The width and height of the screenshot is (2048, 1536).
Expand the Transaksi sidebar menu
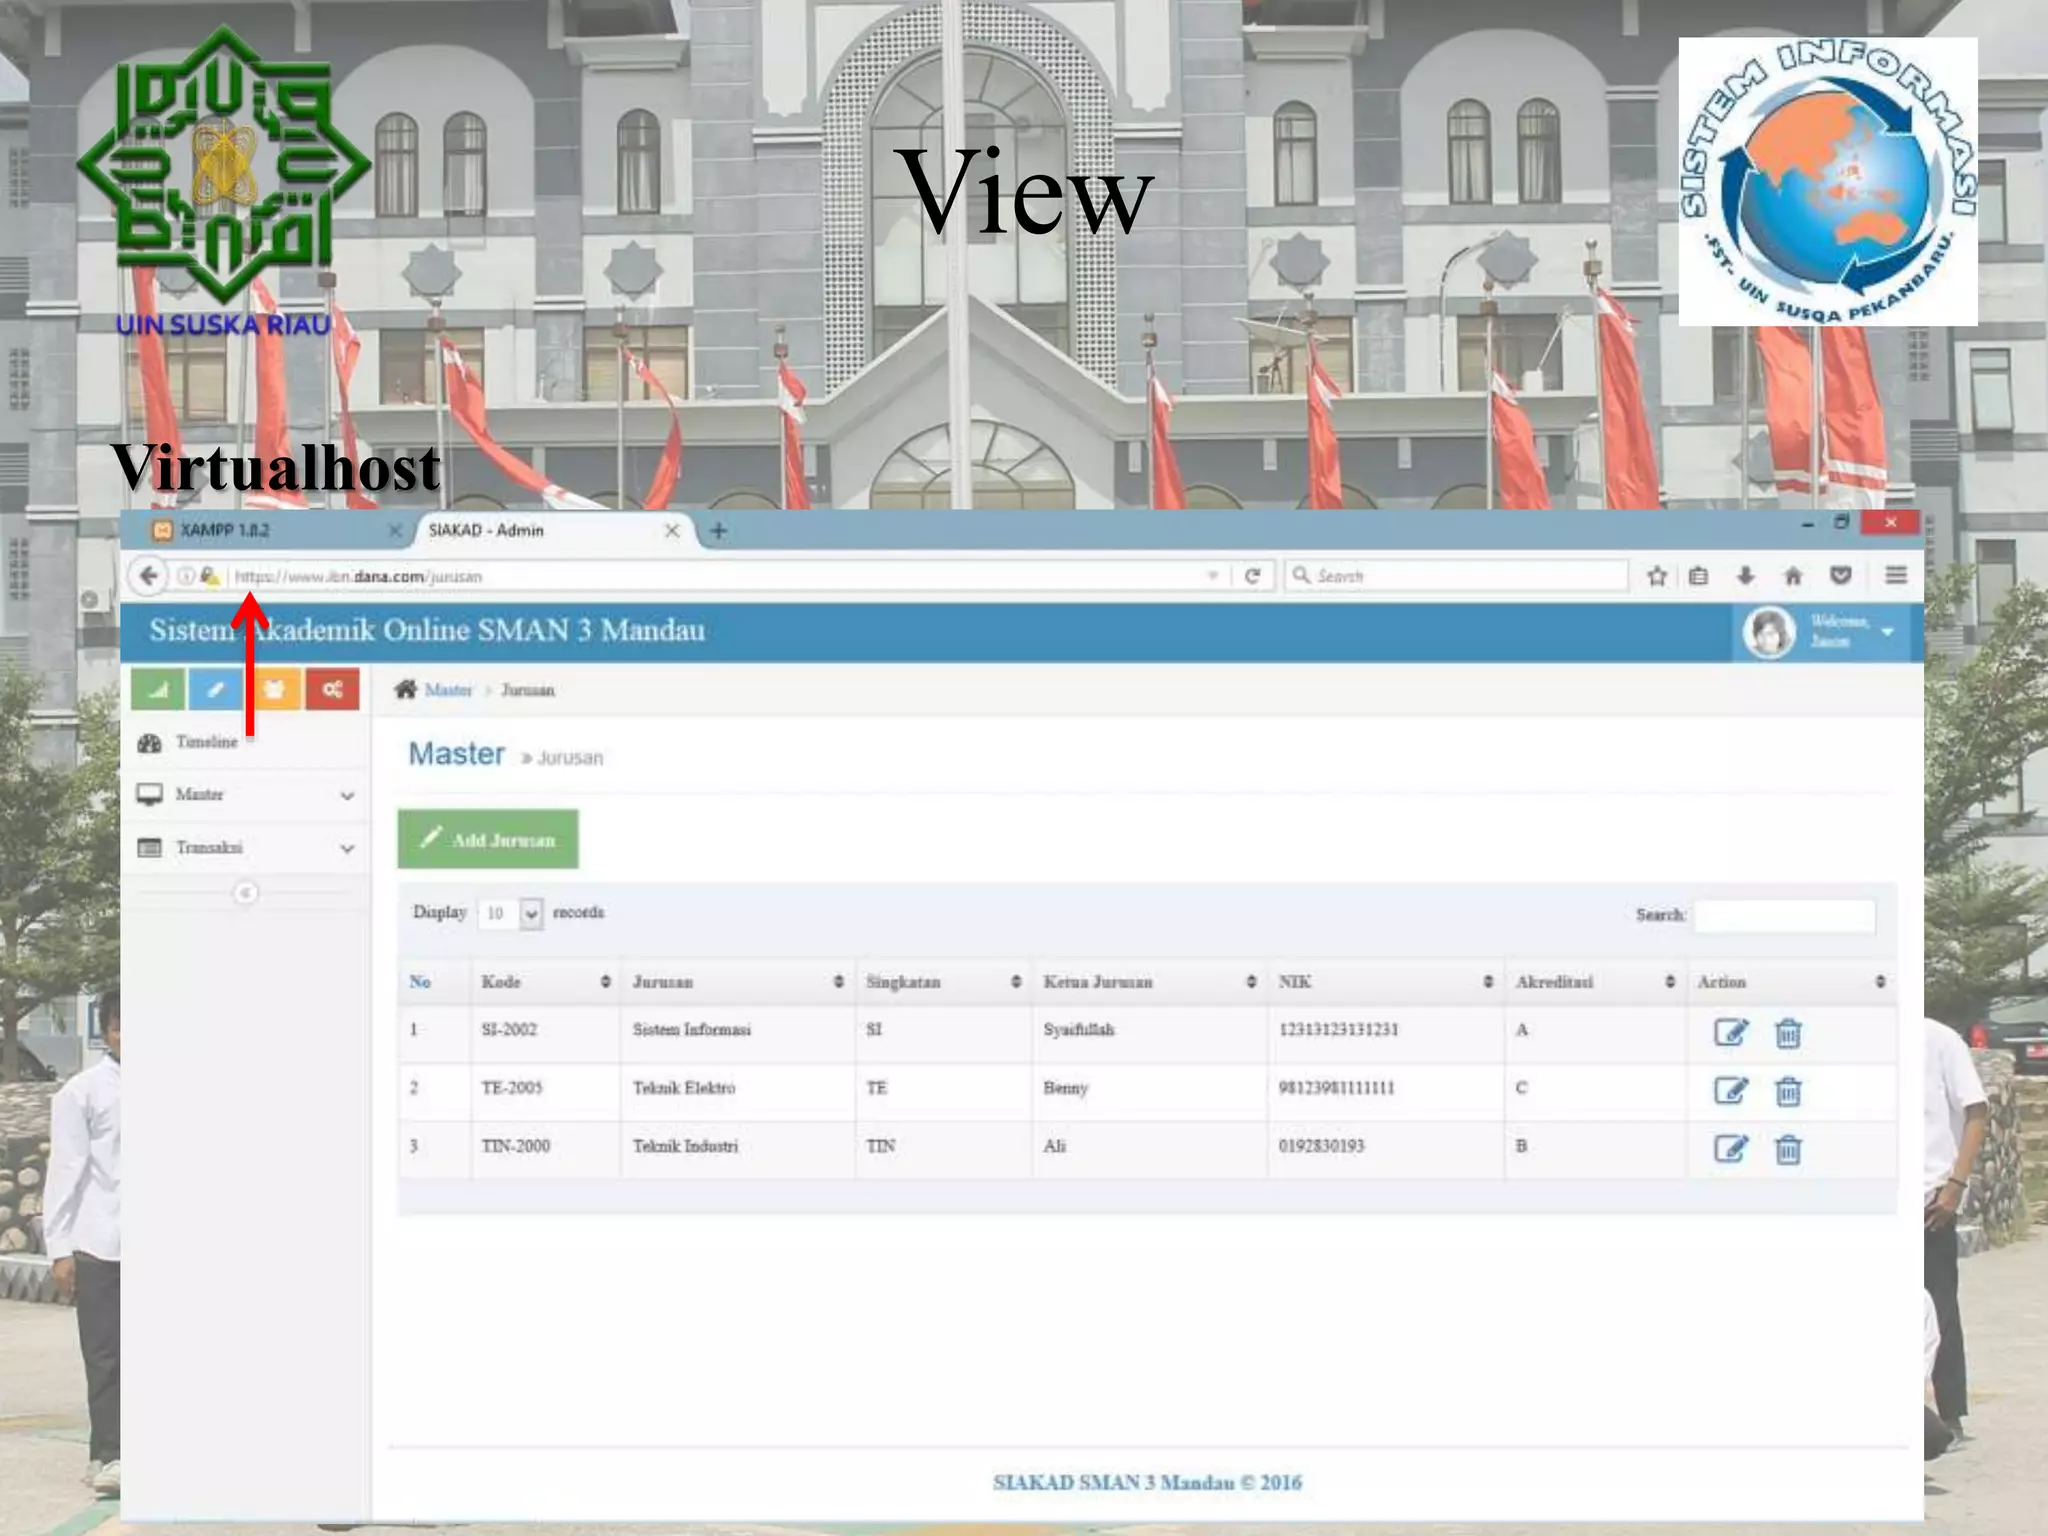245,848
